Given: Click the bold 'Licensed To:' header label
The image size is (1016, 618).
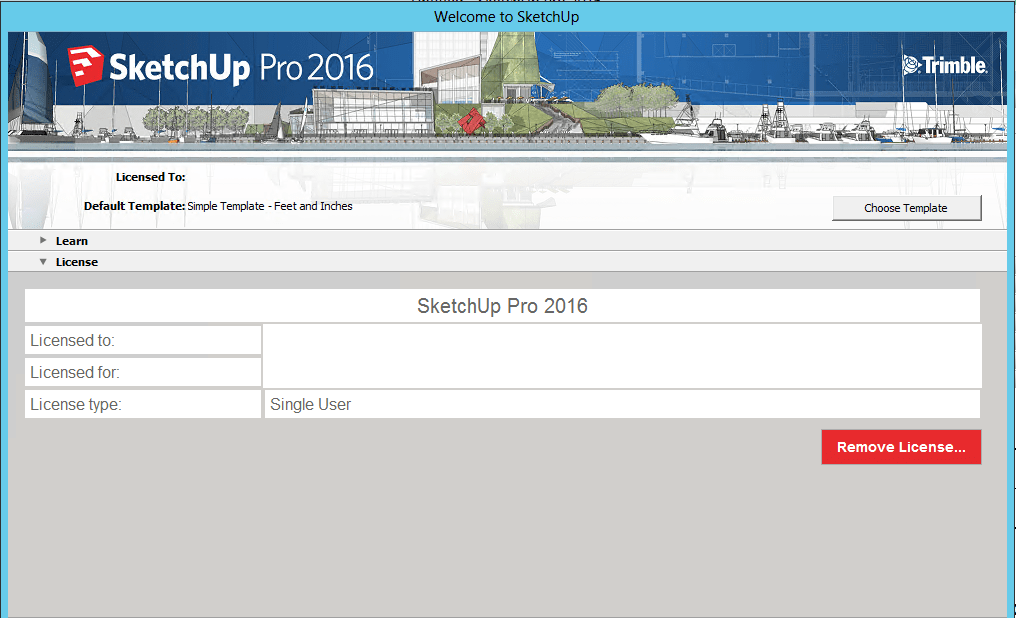Looking at the screenshot, I should point(150,177).
